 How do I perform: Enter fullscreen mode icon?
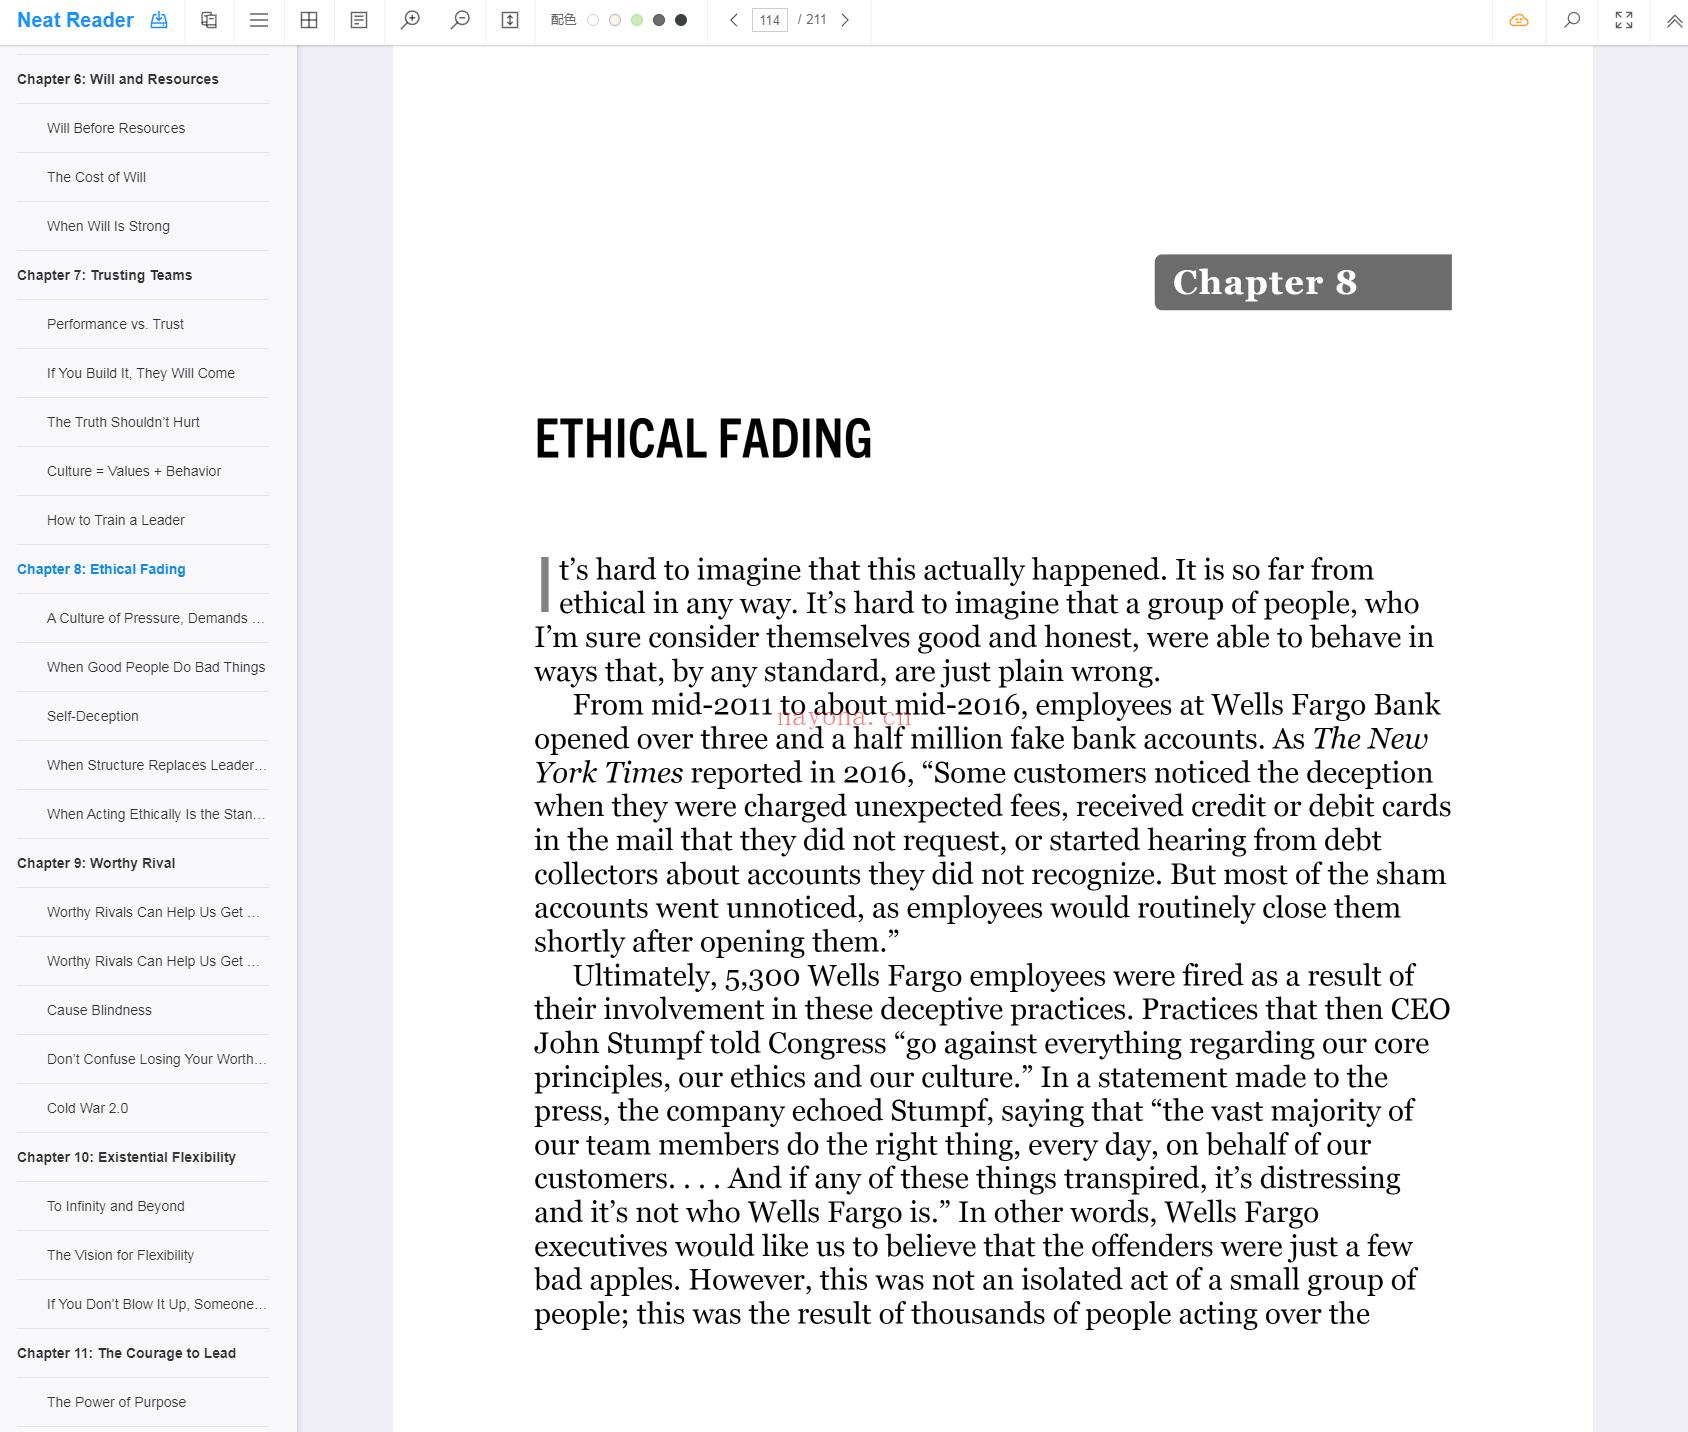[x=1624, y=20]
